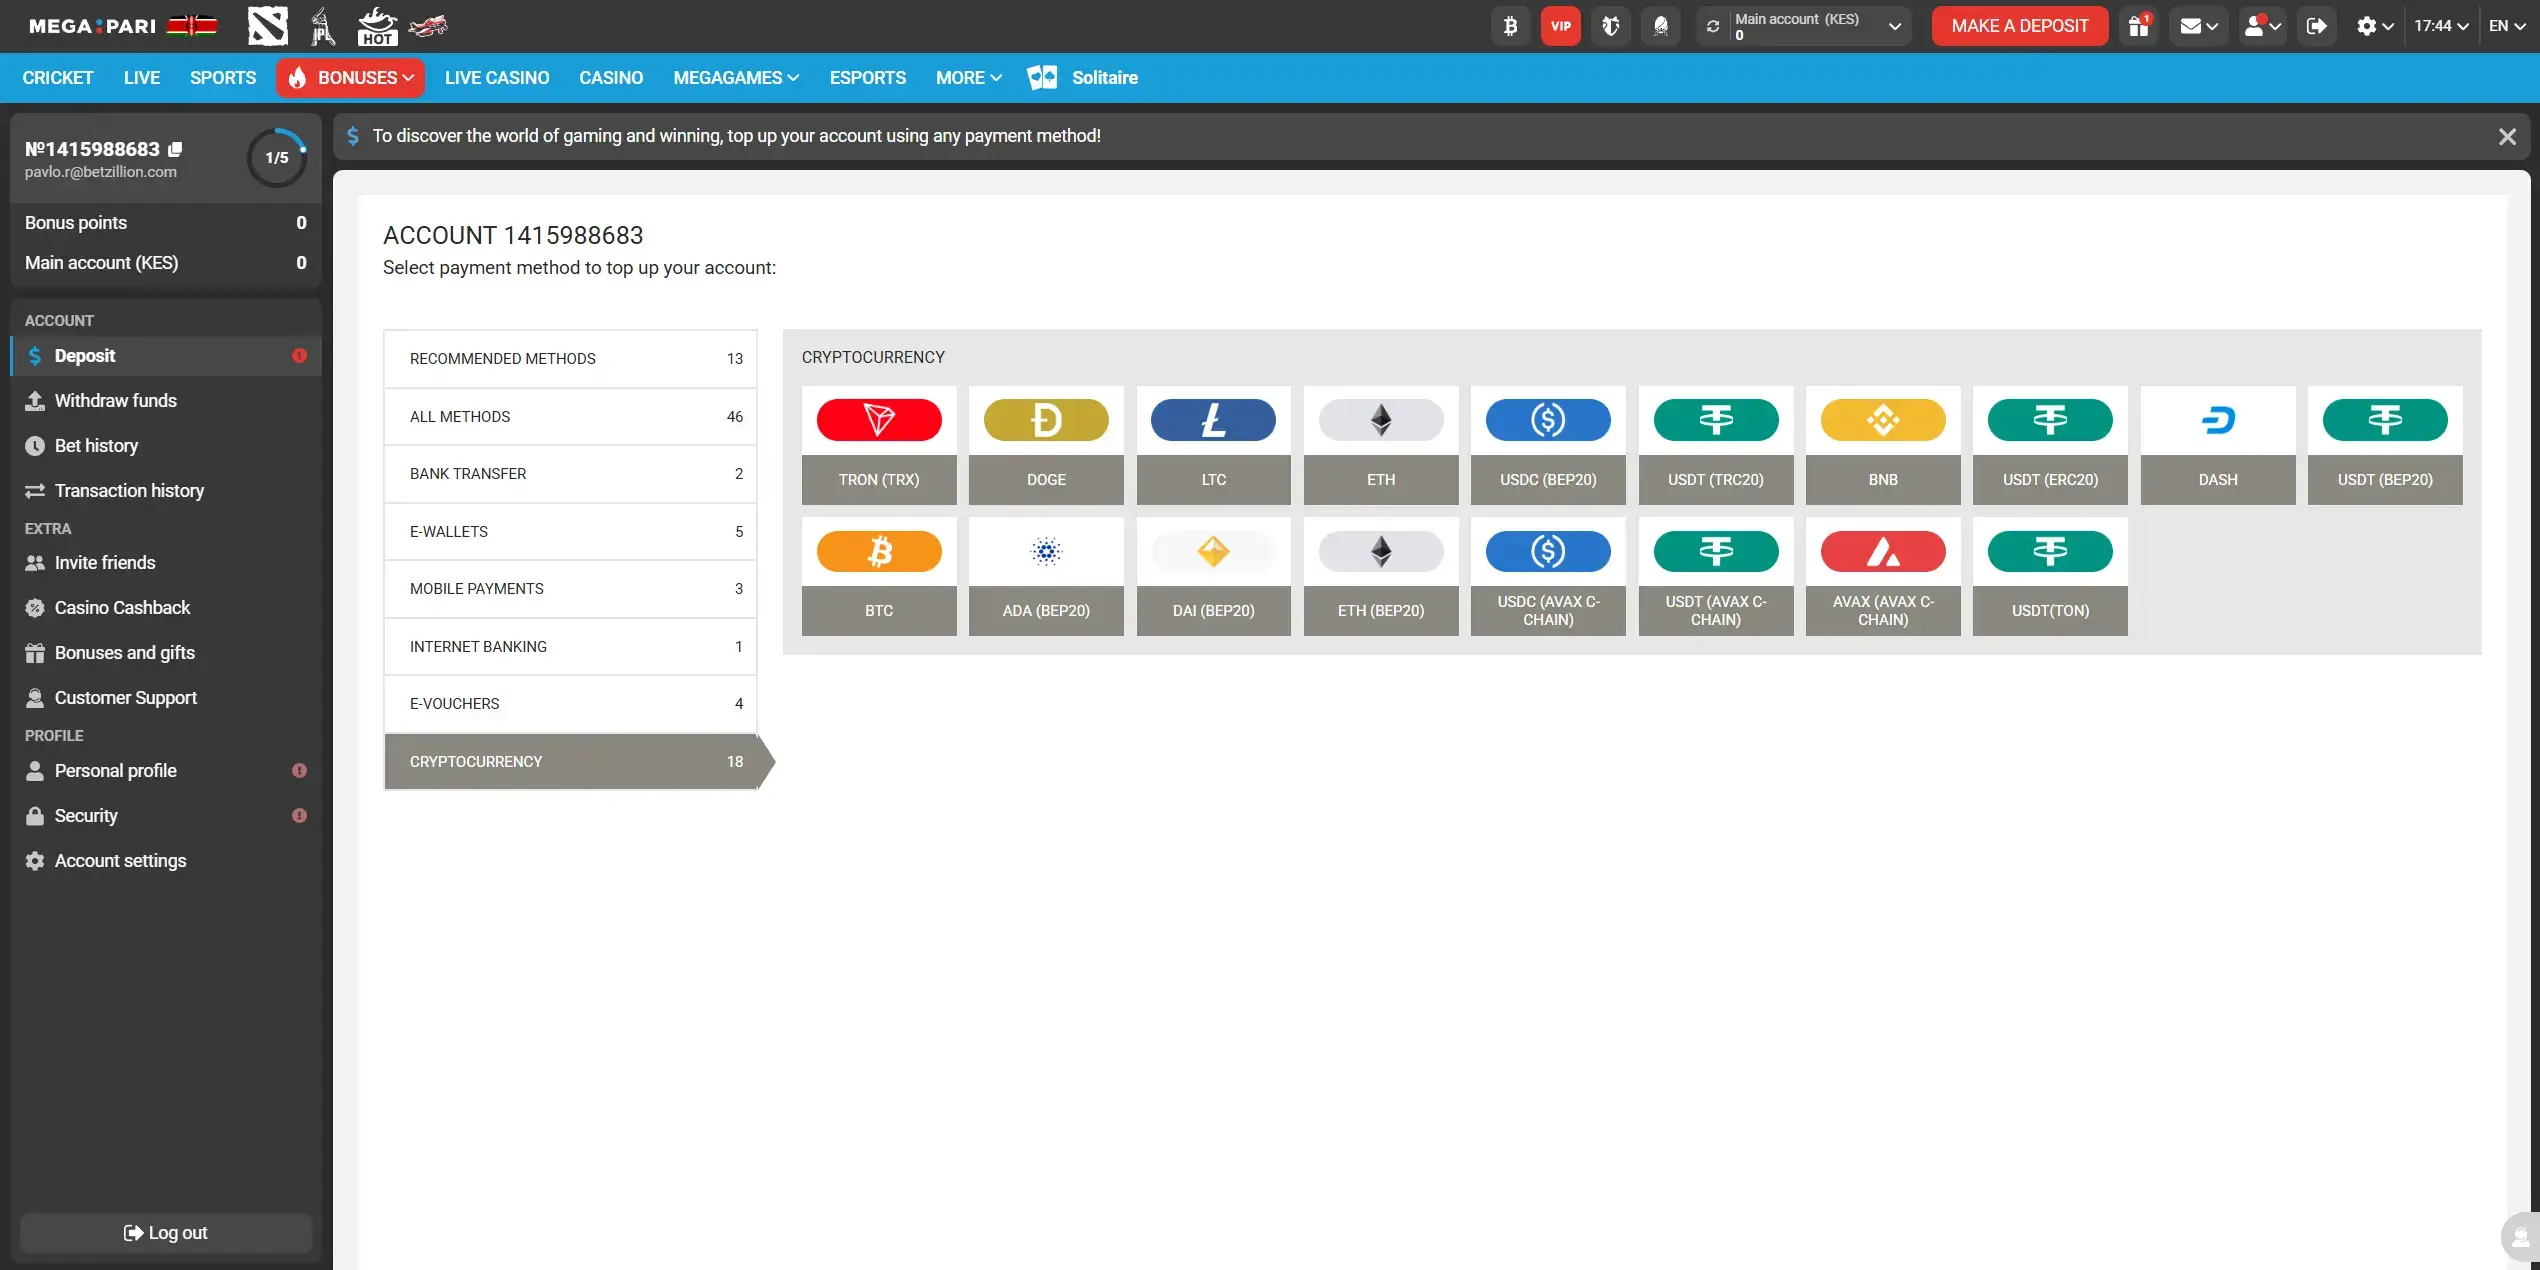Switch to the LIVE CASINO tab
The height and width of the screenshot is (1270, 2540).
click(497, 77)
